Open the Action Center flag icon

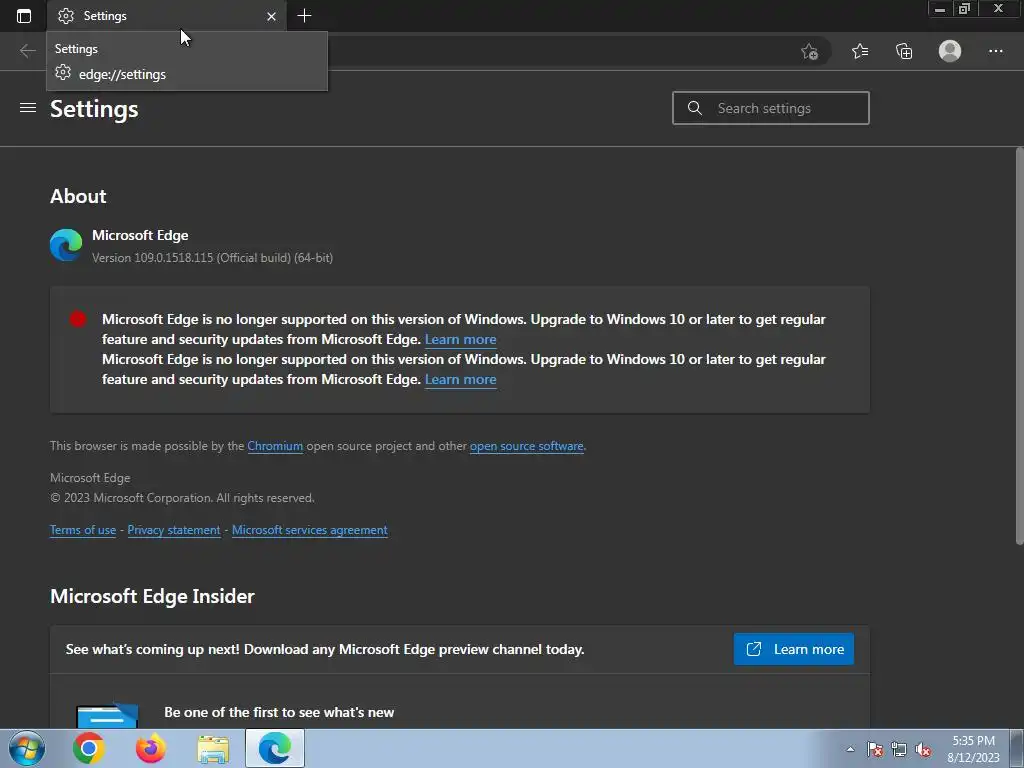[875, 749]
